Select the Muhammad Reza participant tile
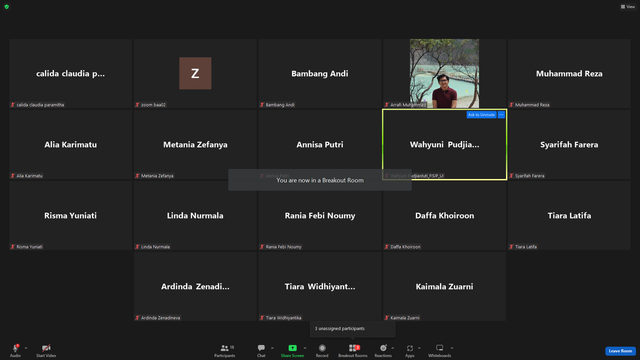 (x=569, y=73)
